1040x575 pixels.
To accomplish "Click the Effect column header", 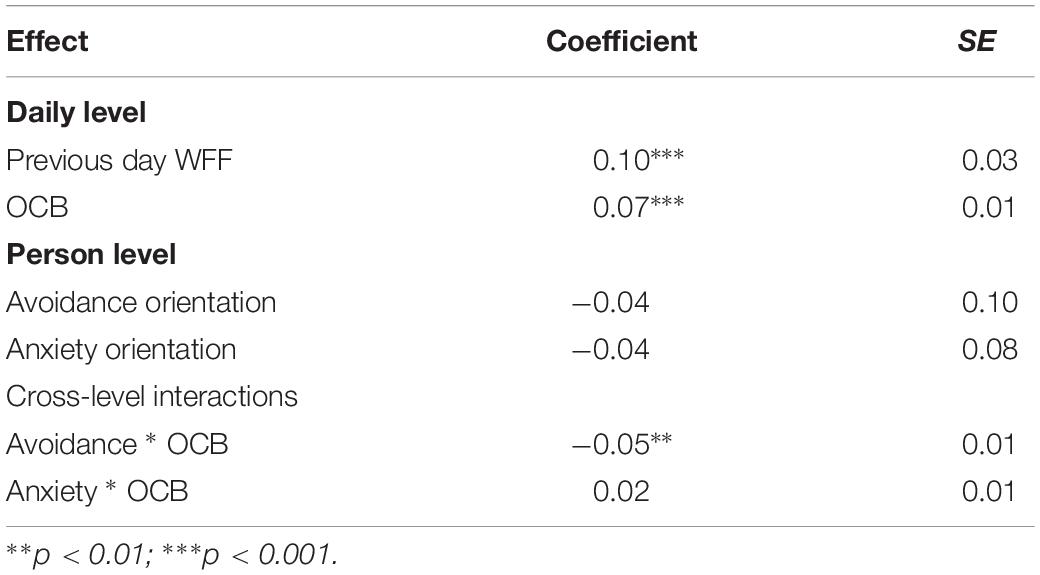I will [47, 41].
